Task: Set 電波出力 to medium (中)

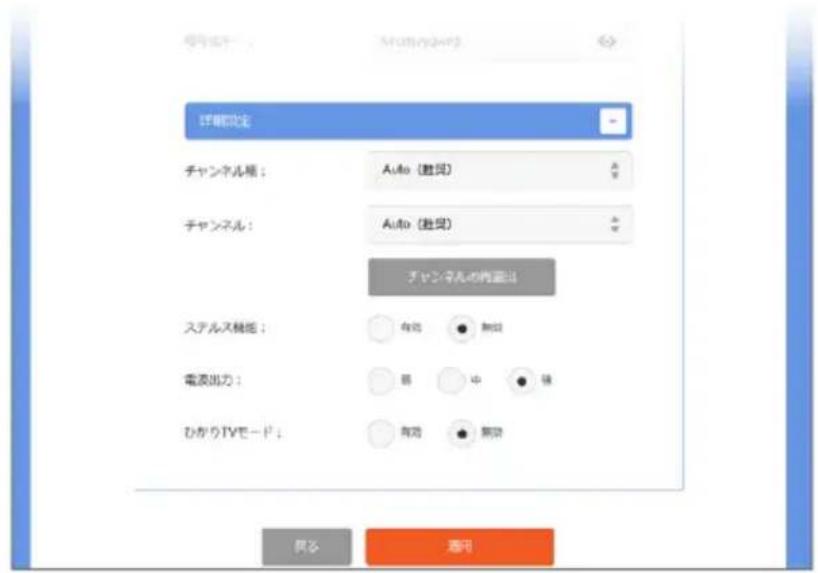Action: pyautogui.click(x=451, y=380)
